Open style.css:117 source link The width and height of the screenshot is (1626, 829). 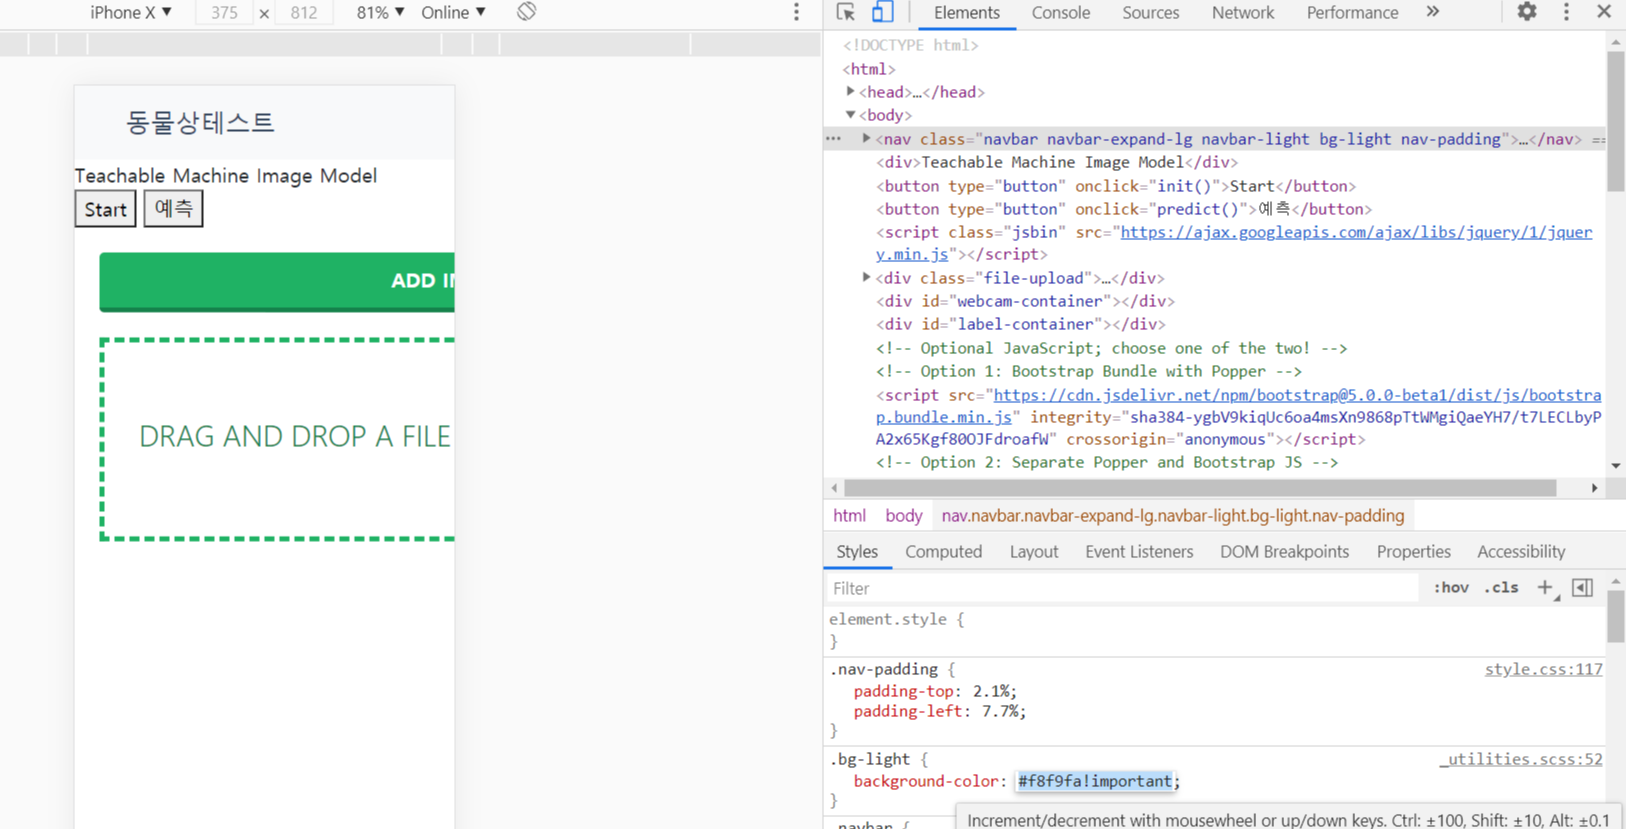click(1543, 669)
